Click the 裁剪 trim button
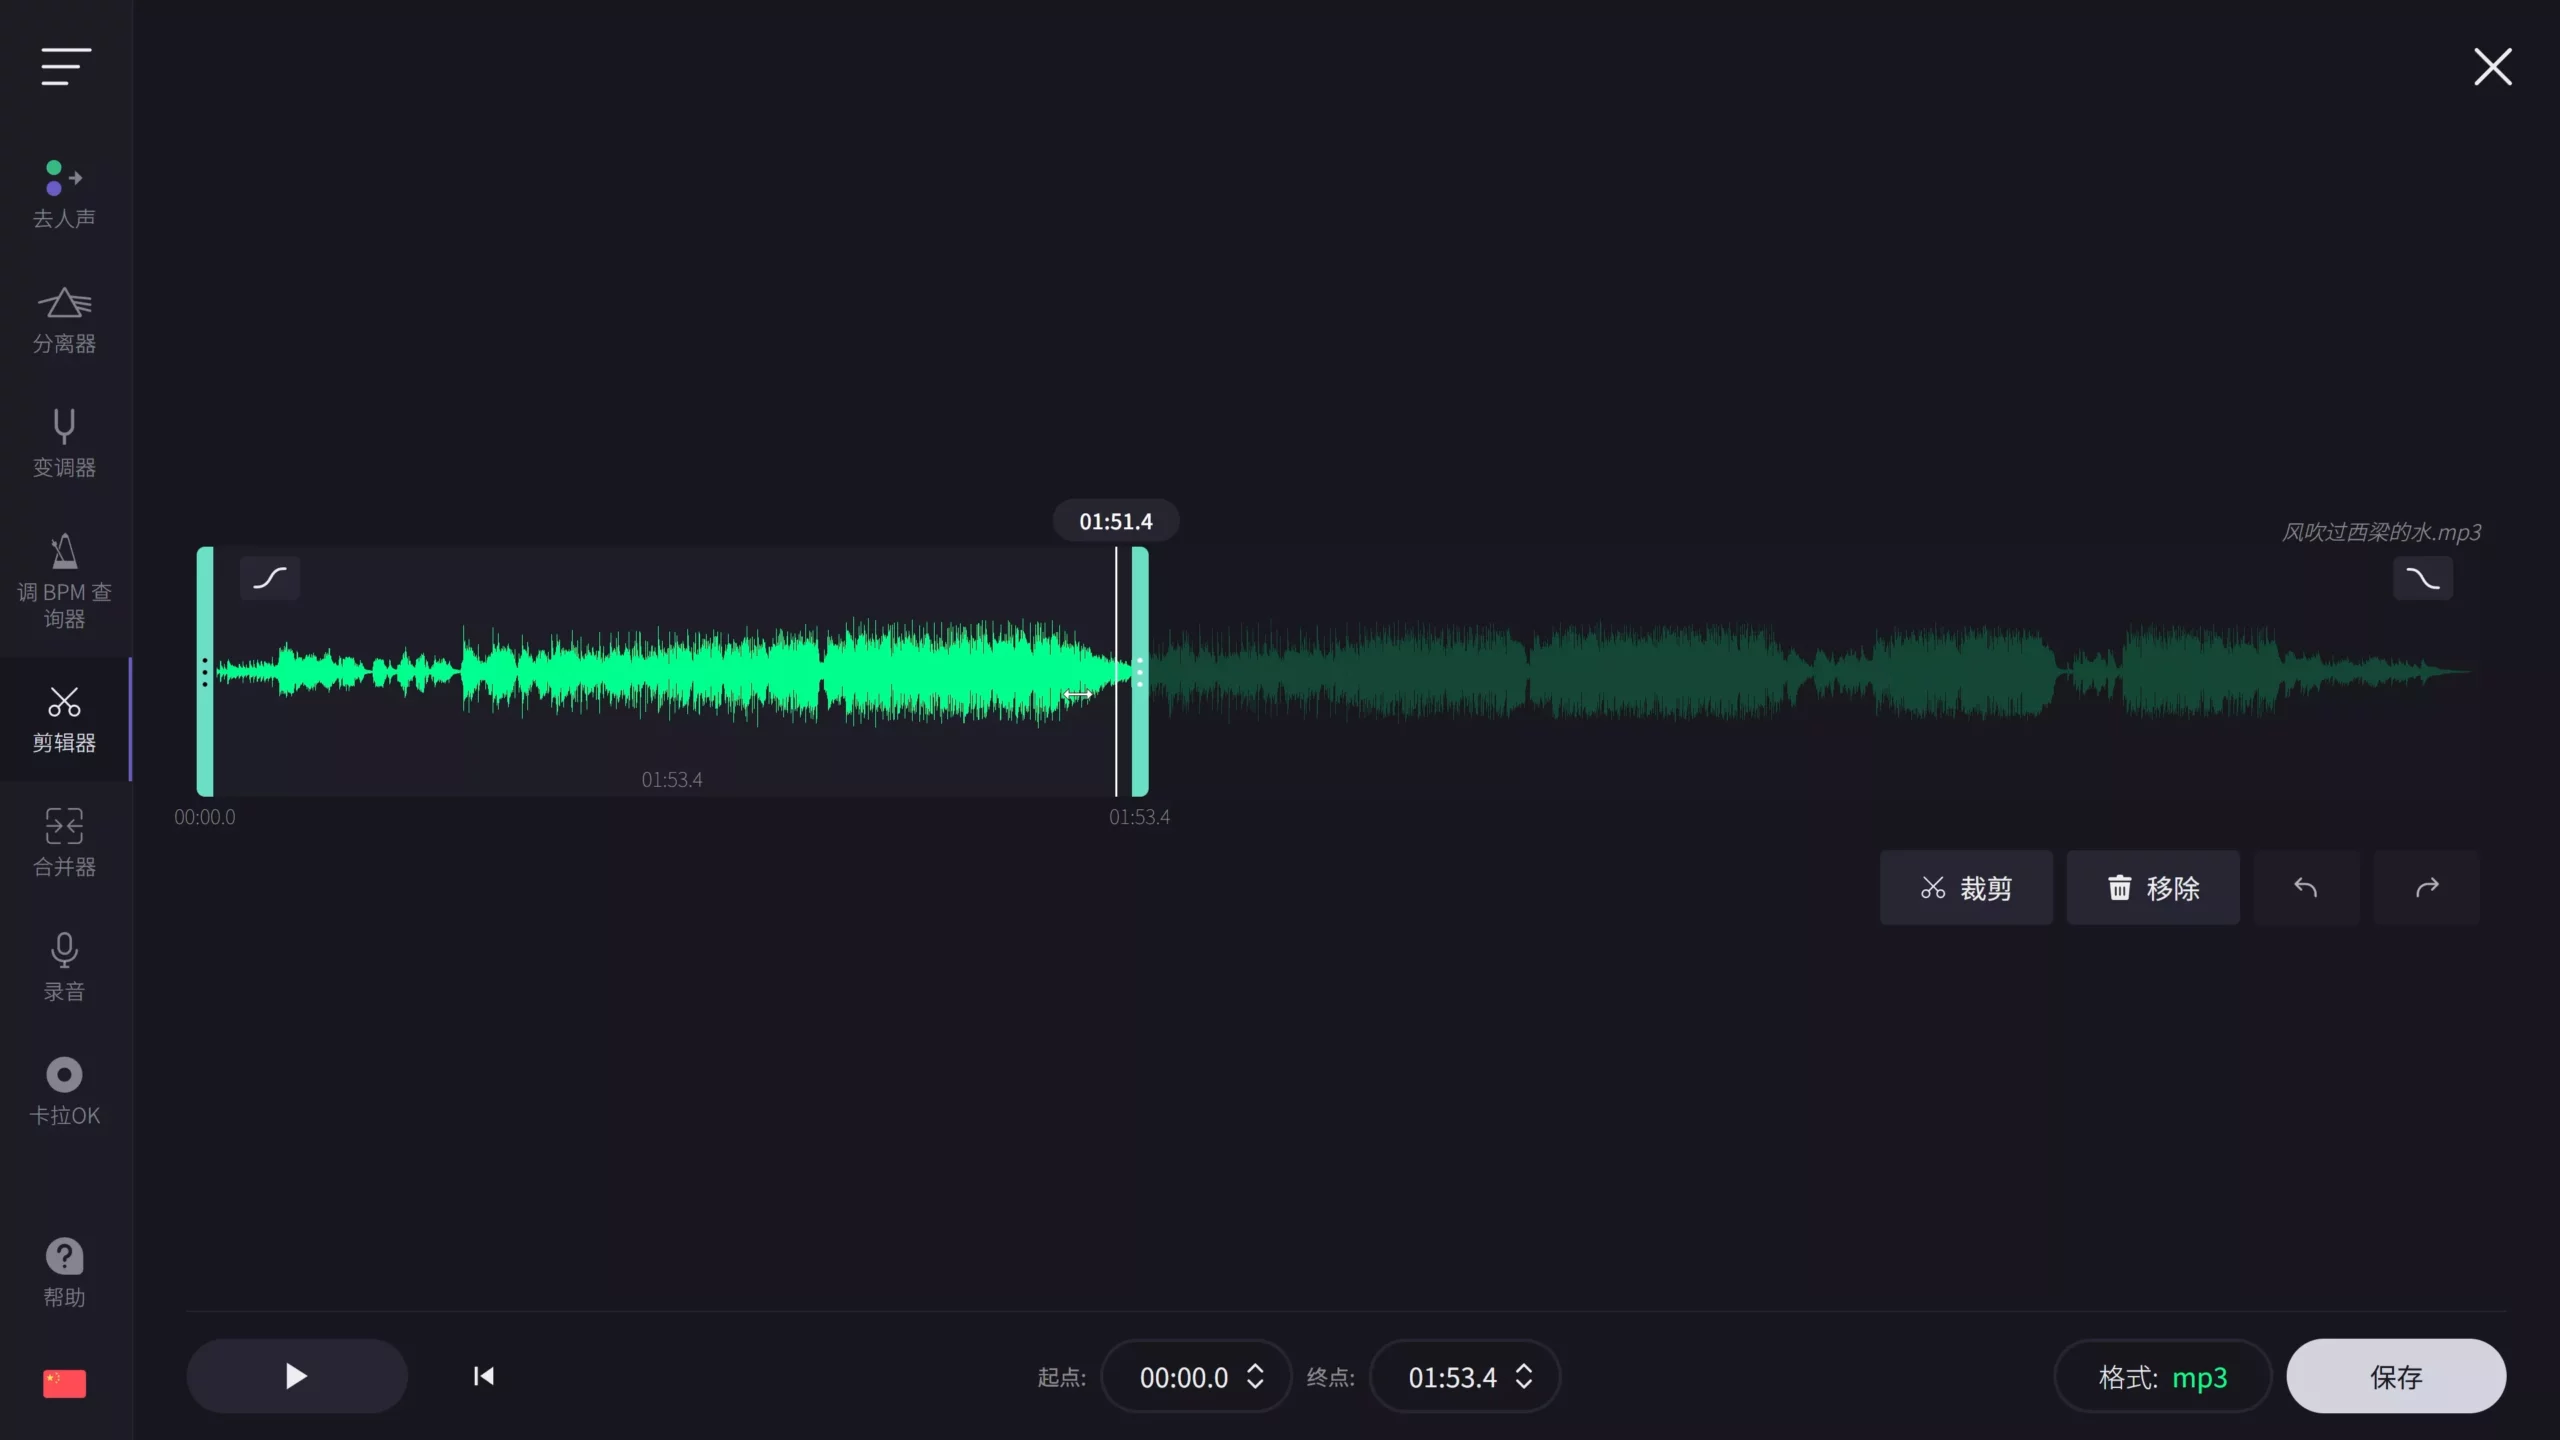Viewport: 2560px width, 1440px height. pos(1965,888)
